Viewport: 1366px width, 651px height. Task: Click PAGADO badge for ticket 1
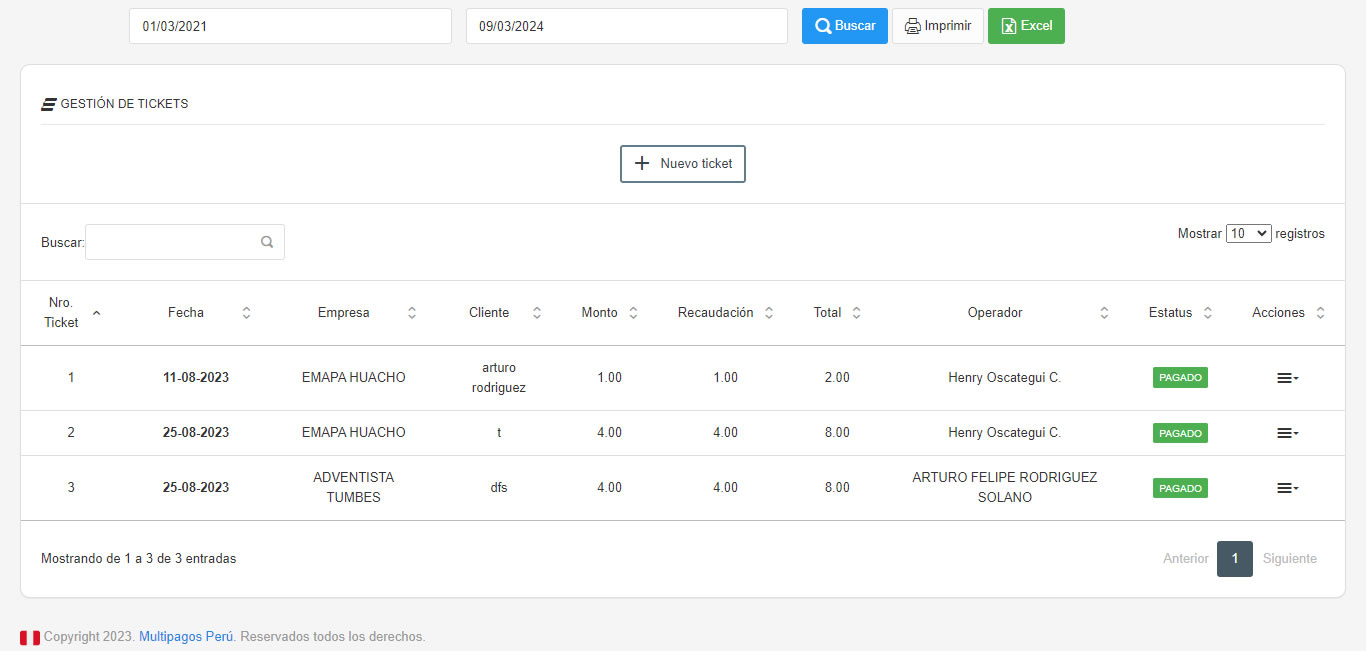[x=1180, y=378]
